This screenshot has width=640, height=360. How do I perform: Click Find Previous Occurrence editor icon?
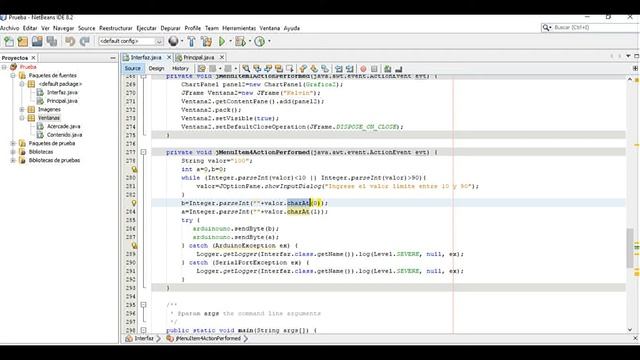[257, 69]
